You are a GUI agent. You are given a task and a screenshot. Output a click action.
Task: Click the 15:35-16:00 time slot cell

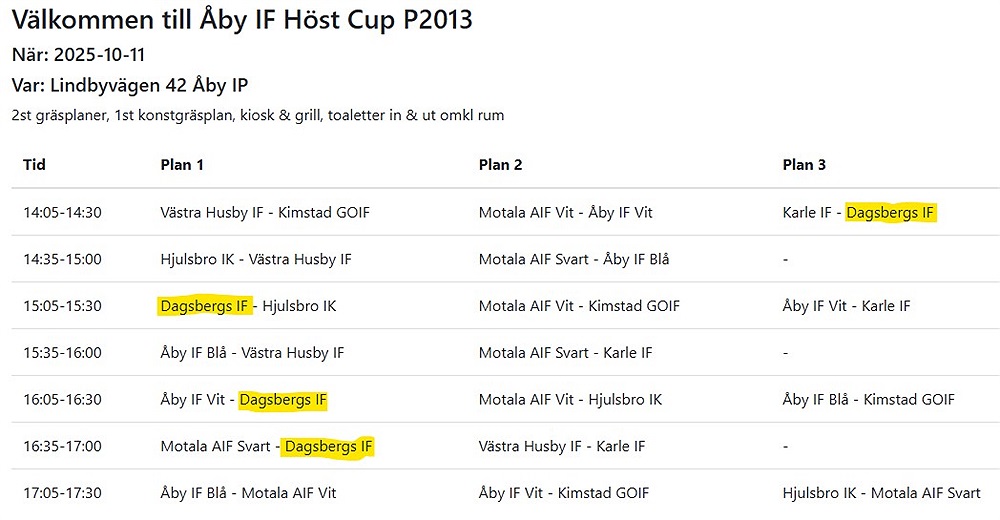point(62,353)
